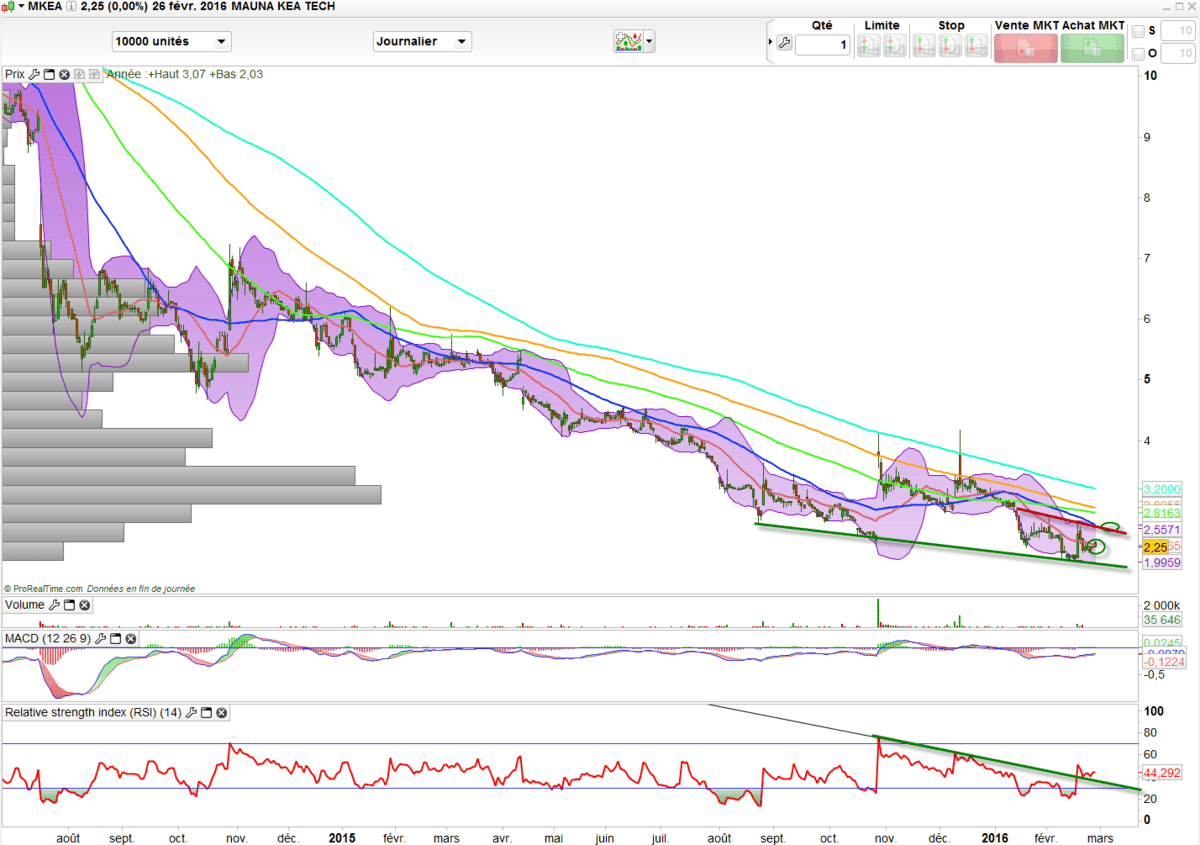Close the Prix panel with X icon
The height and width of the screenshot is (845, 1200).
(x=64, y=74)
